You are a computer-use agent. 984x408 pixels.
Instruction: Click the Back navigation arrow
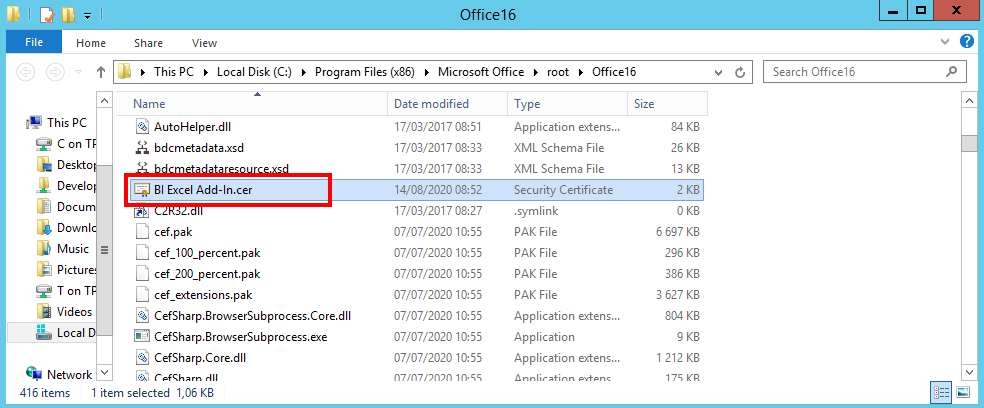coord(27,72)
